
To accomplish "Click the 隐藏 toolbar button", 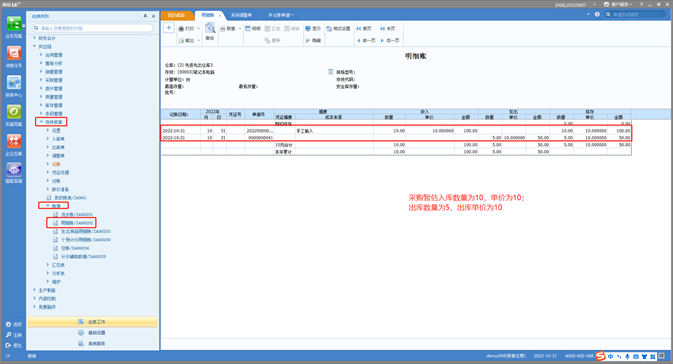I will coord(313,40).
